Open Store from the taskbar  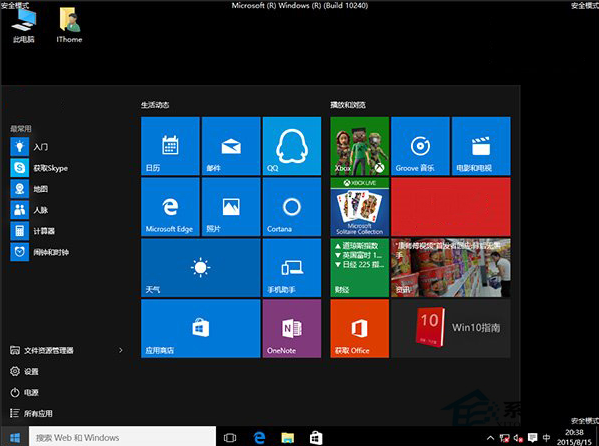point(316,437)
